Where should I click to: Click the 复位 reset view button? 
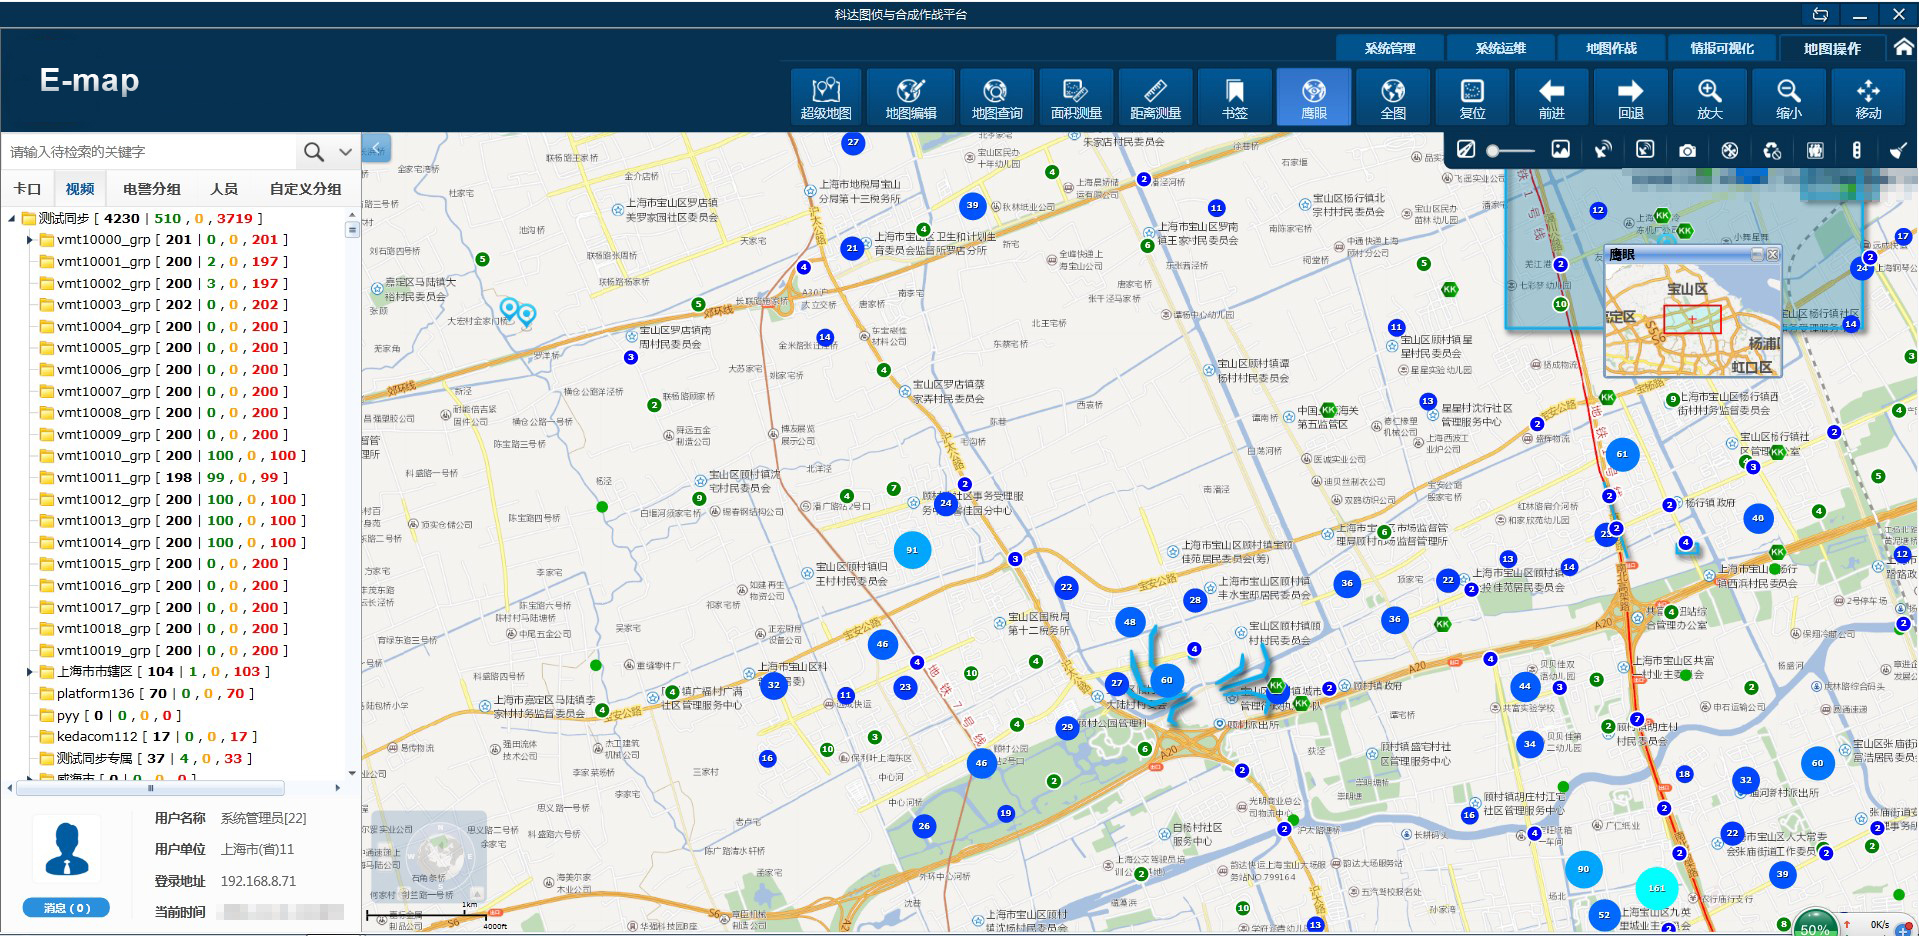(x=1472, y=97)
